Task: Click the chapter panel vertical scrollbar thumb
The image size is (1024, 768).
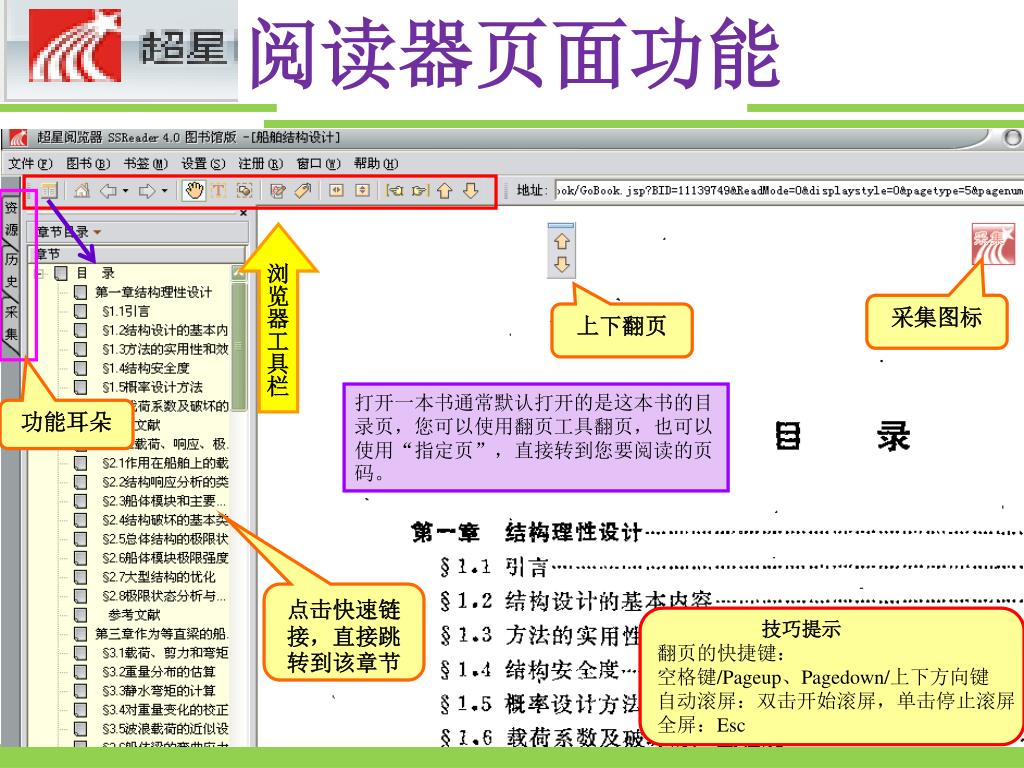Action: click(x=239, y=345)
